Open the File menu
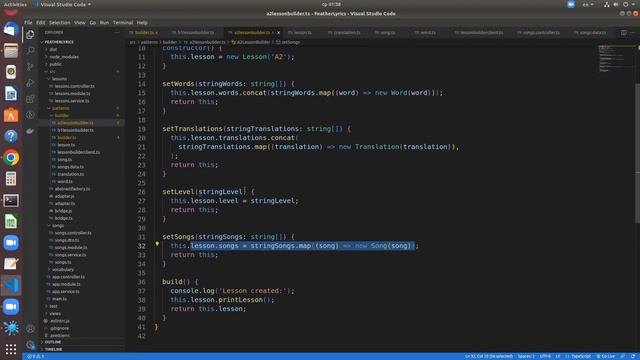 click(28, 22)
